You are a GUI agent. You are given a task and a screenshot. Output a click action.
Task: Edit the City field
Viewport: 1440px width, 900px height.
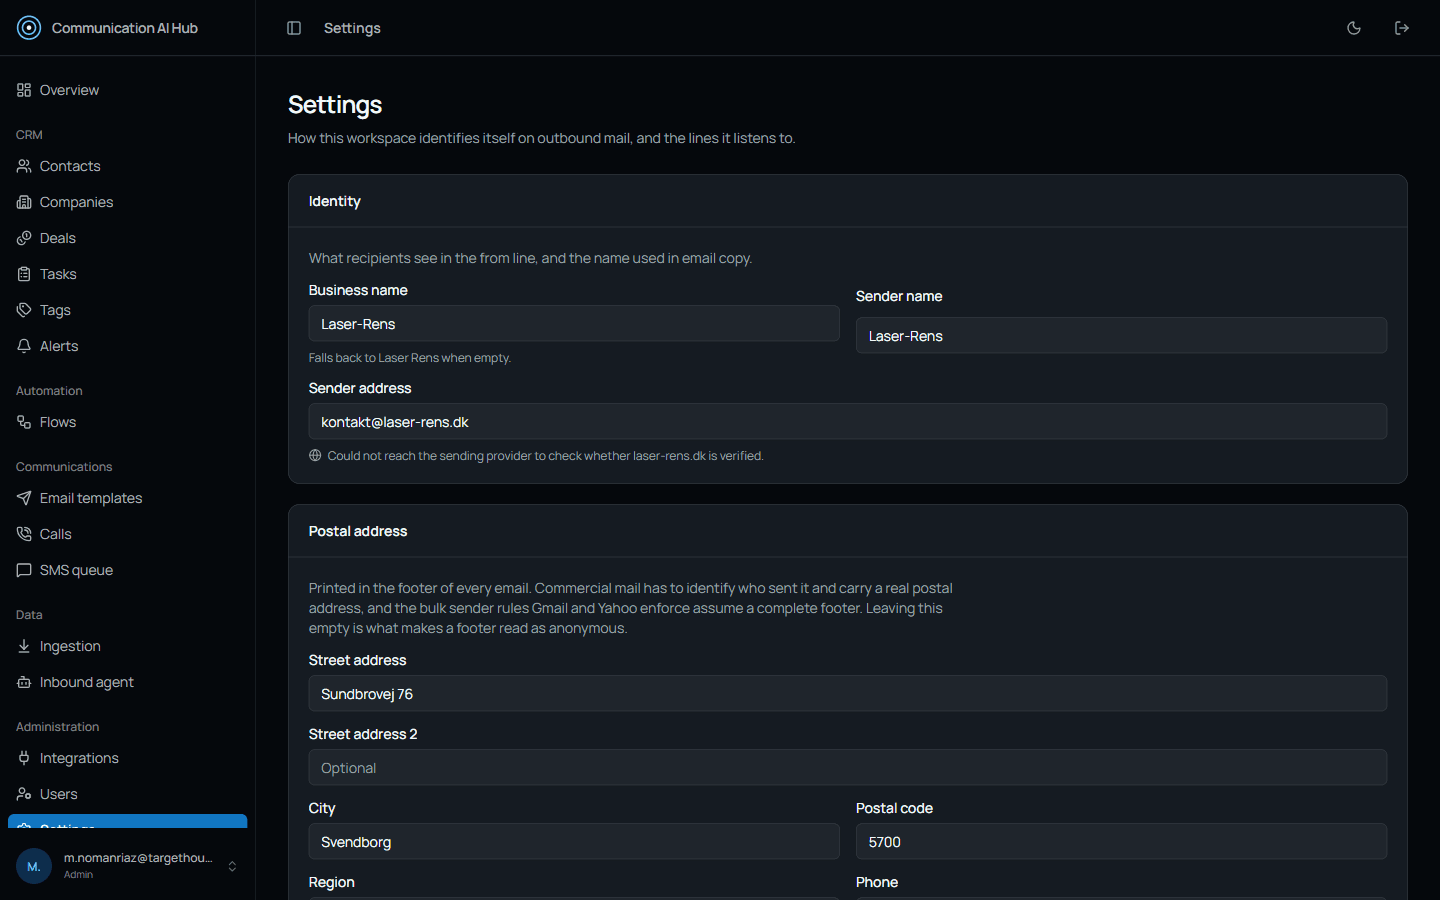pyautogui.click(x=574, y=842)
